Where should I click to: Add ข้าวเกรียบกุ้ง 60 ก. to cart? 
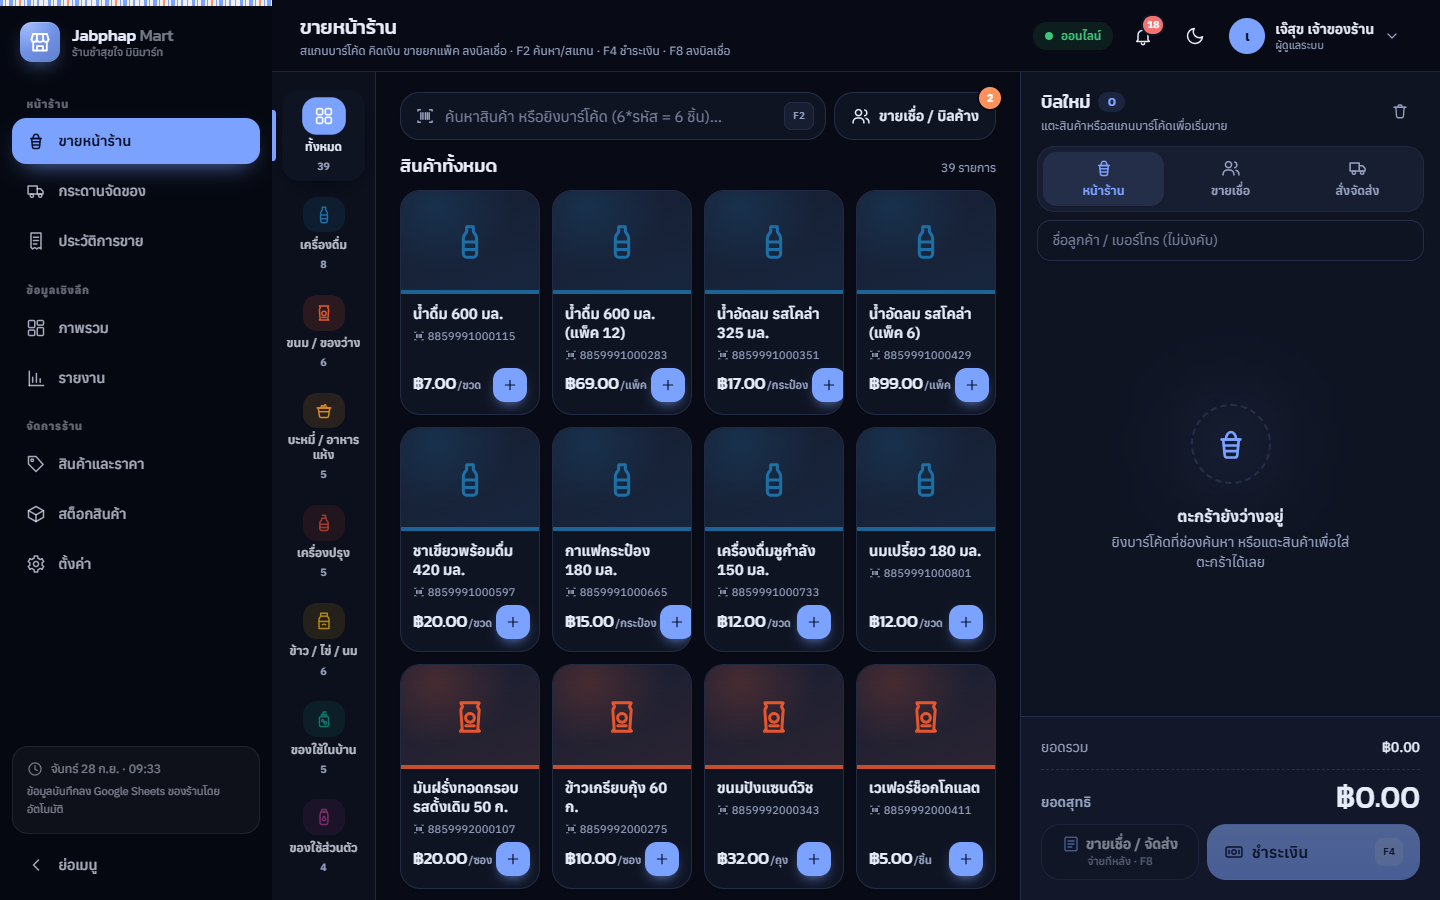pos(662,859)
